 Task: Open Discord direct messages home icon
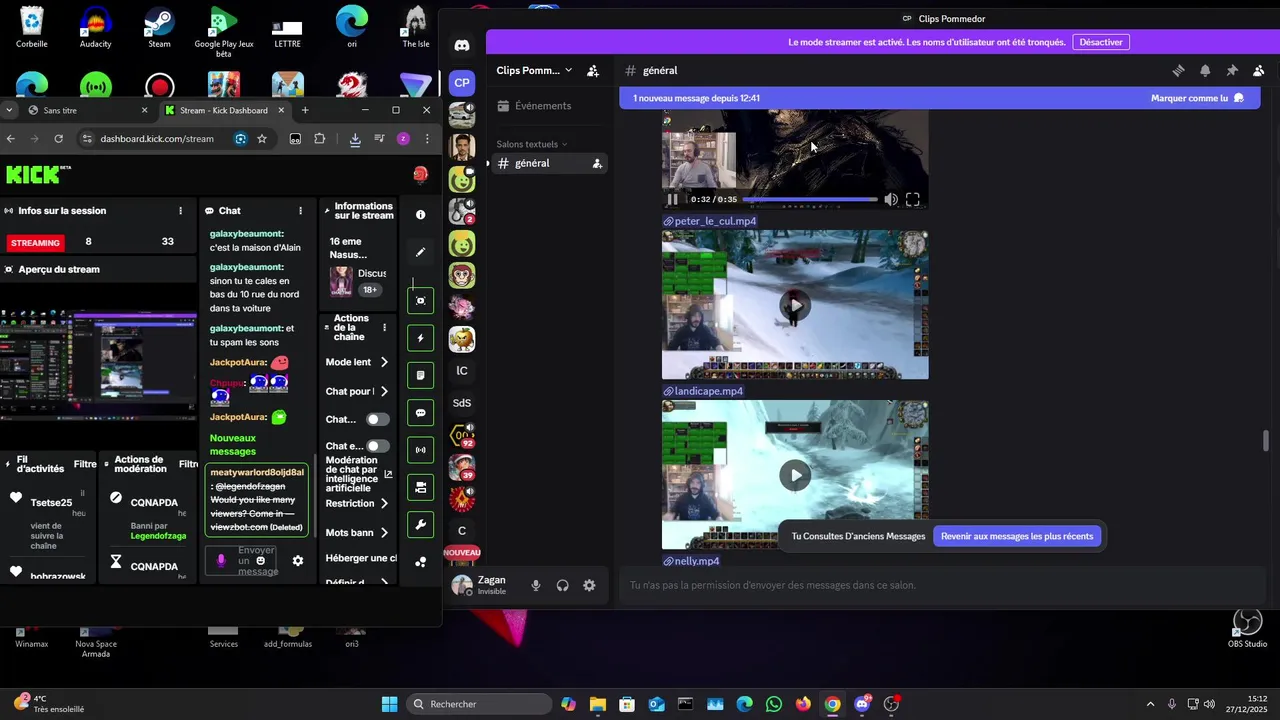coord(462,45)
